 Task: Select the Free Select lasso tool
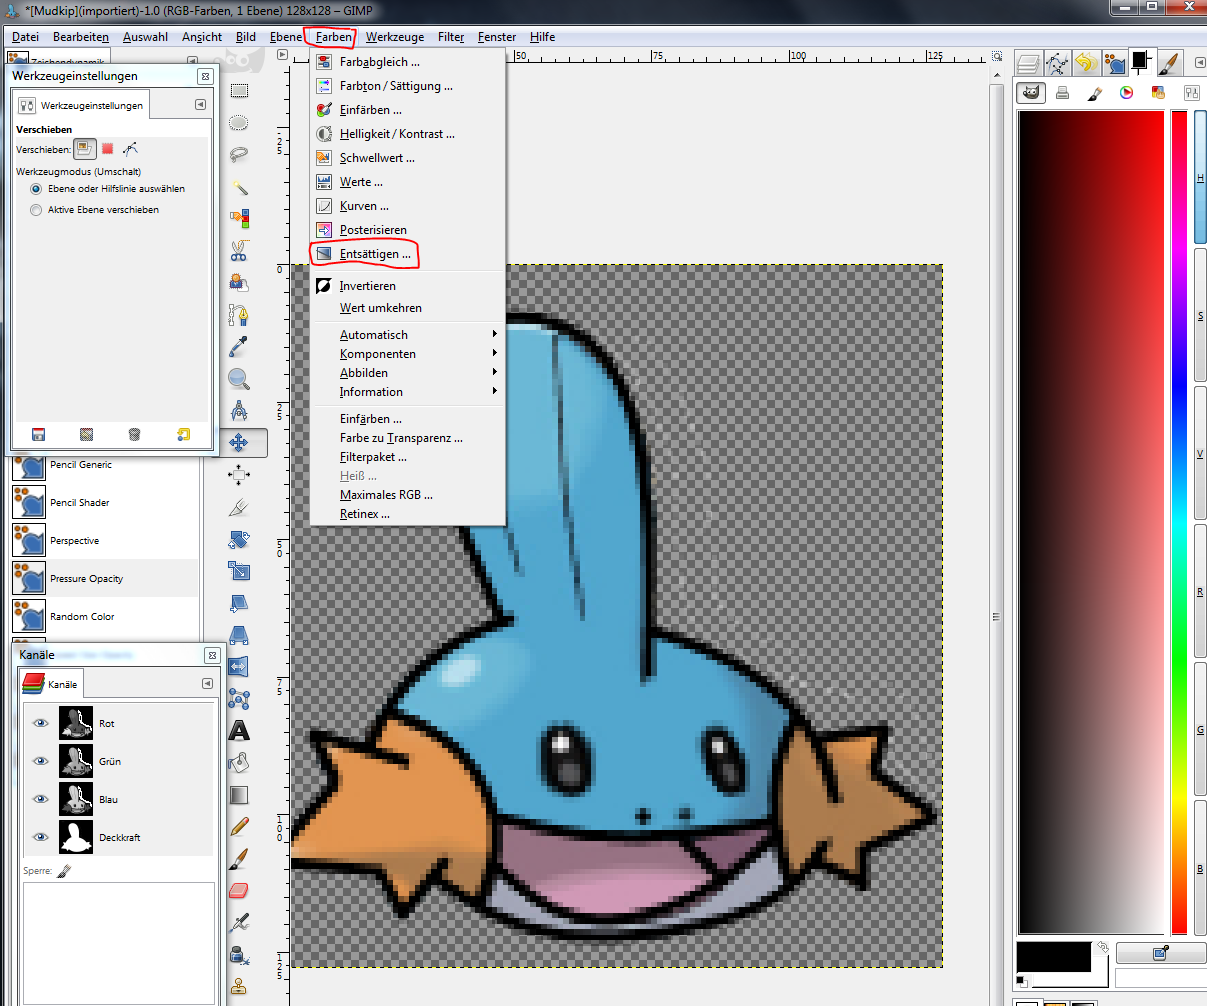click(239, 155)
